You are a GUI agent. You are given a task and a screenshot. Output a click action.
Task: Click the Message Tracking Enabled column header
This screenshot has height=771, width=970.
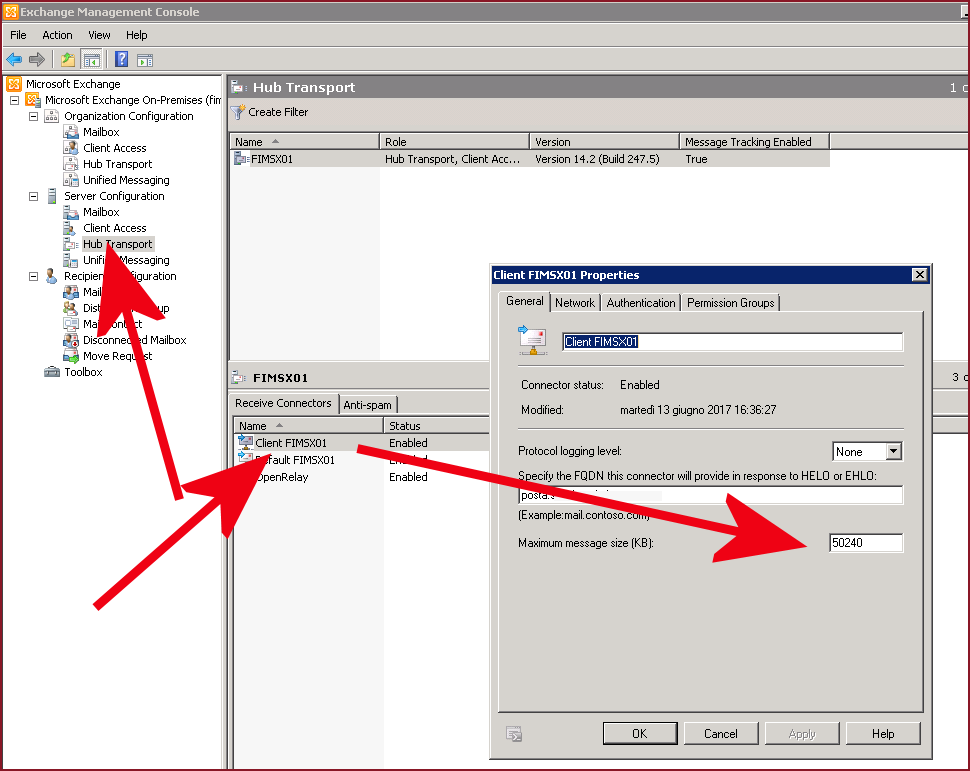point(754,142)
